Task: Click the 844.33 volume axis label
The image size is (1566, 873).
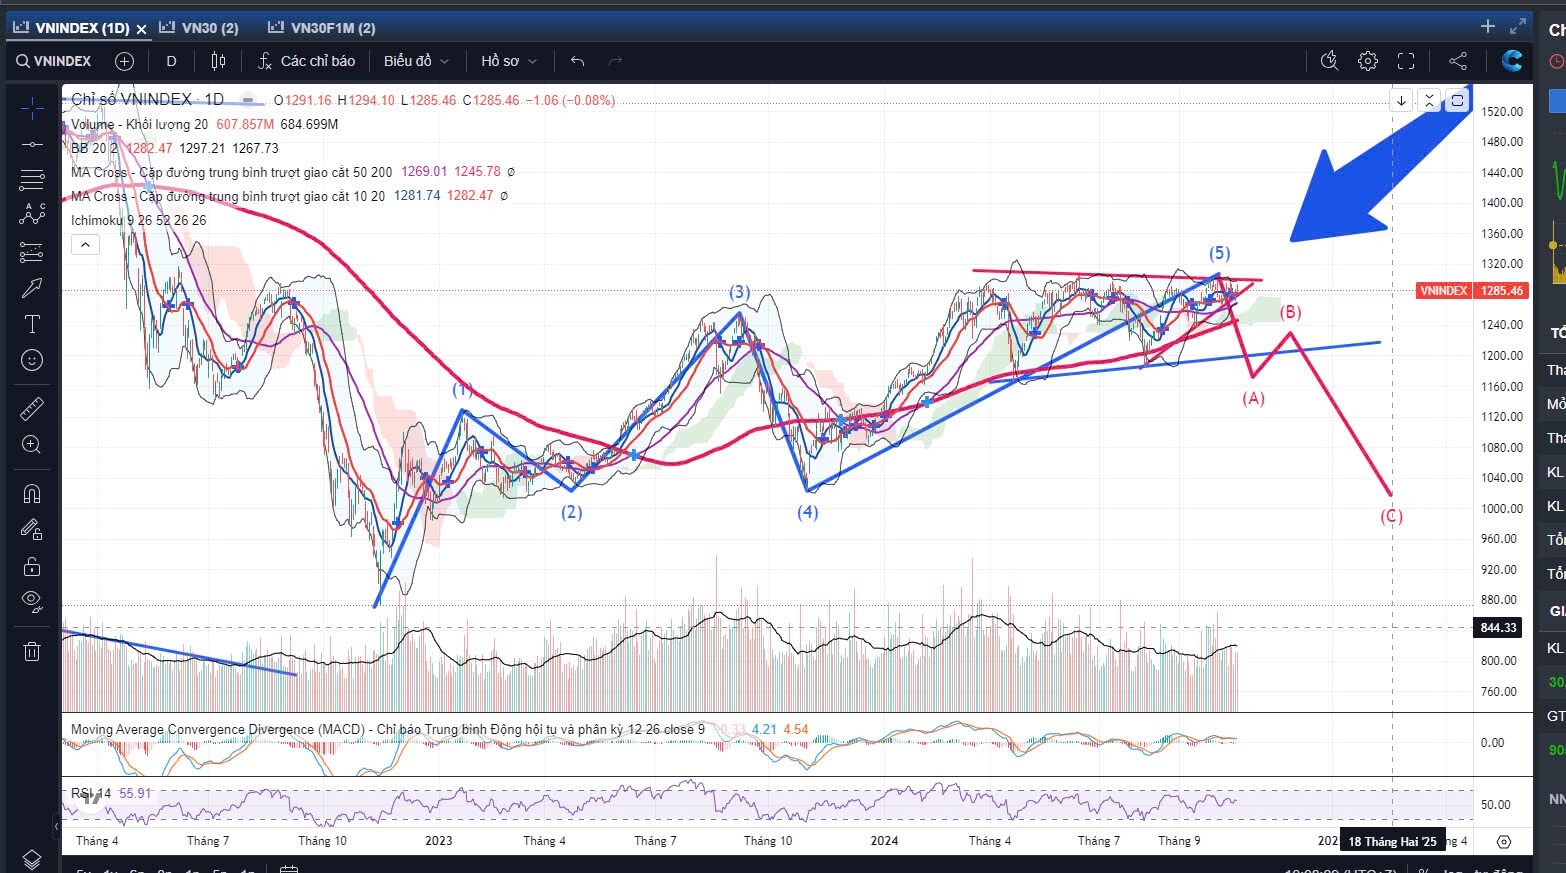Action: click(1499, 628)
